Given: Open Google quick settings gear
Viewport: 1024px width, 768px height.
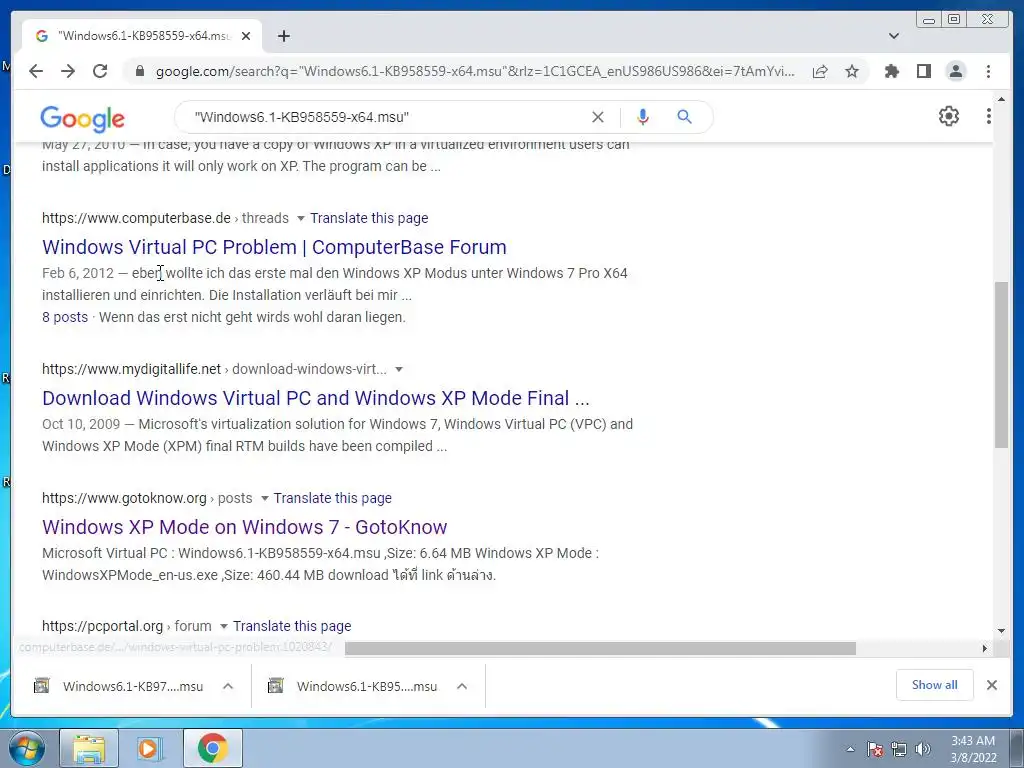Looking at the screenshot, I should pyautogui.click(x=948, y=116).
